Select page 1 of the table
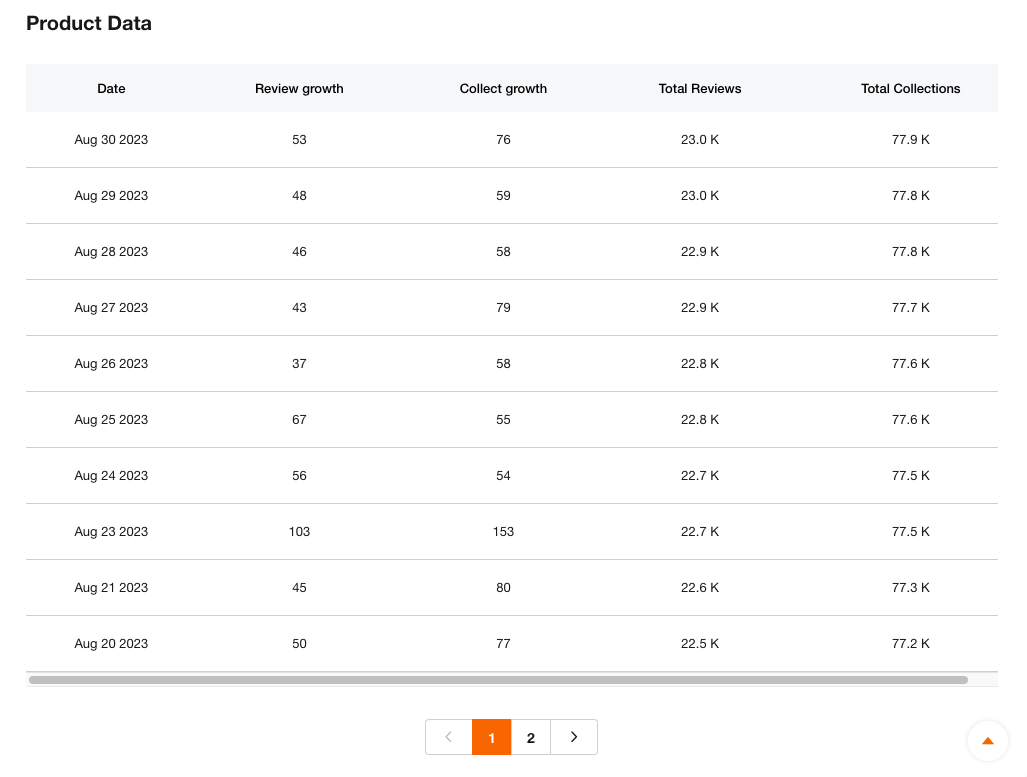 tap(491, 737)
